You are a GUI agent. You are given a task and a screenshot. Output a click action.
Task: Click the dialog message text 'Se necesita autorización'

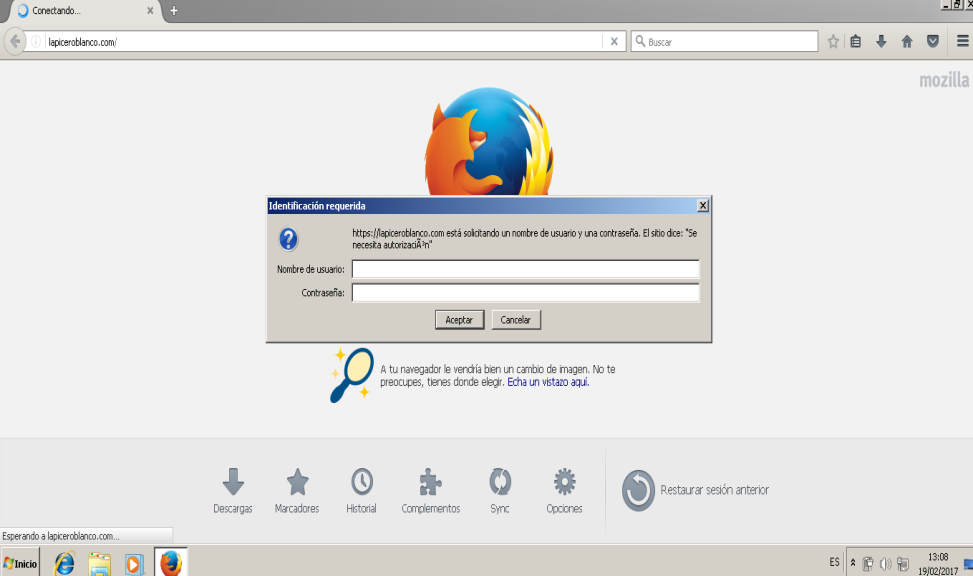524,239
